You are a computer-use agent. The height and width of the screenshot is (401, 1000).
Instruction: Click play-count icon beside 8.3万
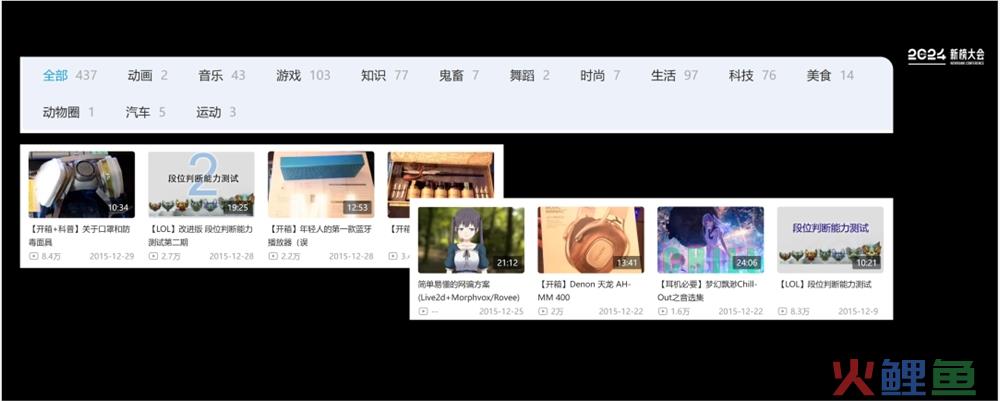[x=783, y=312]
